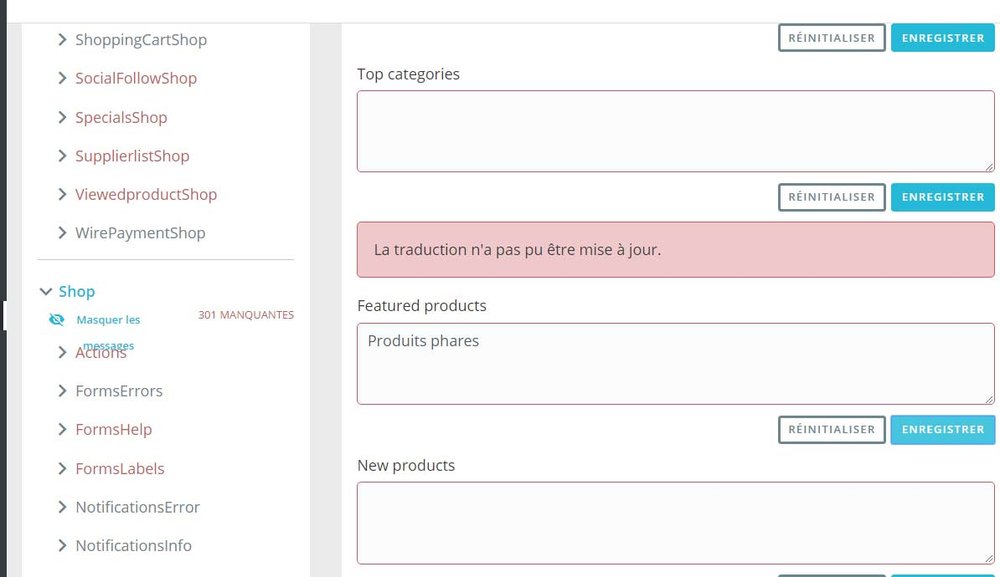Click Réinitialiser under Top categories

click(x=831, y=197)
